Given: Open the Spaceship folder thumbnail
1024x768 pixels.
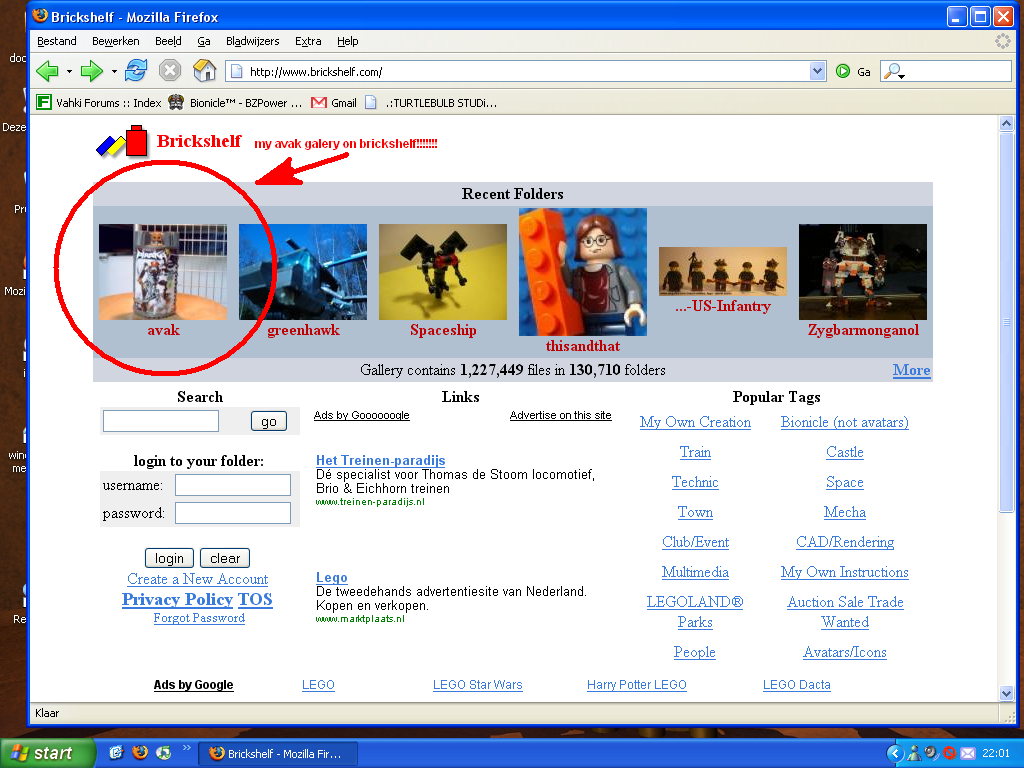Looking at the screenshot, I should [x=443, y=272].
